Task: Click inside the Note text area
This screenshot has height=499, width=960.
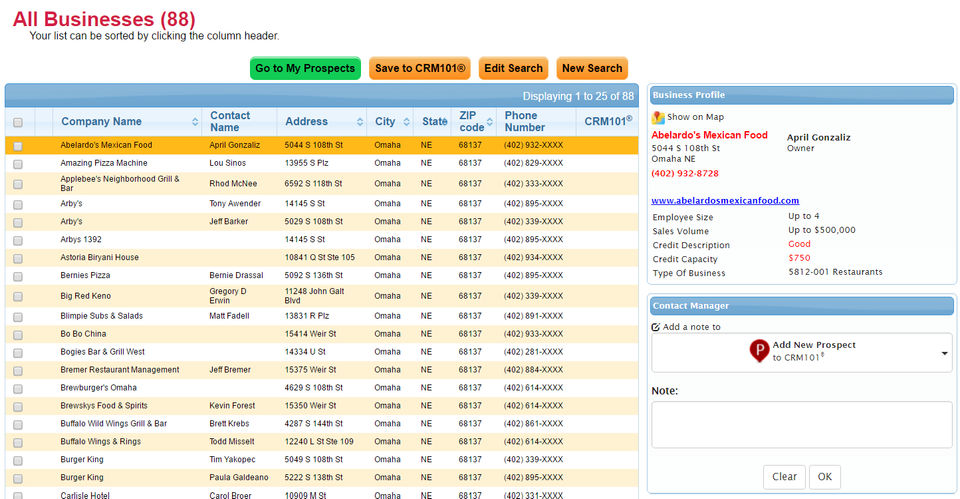Action: (x=801, y=424)
